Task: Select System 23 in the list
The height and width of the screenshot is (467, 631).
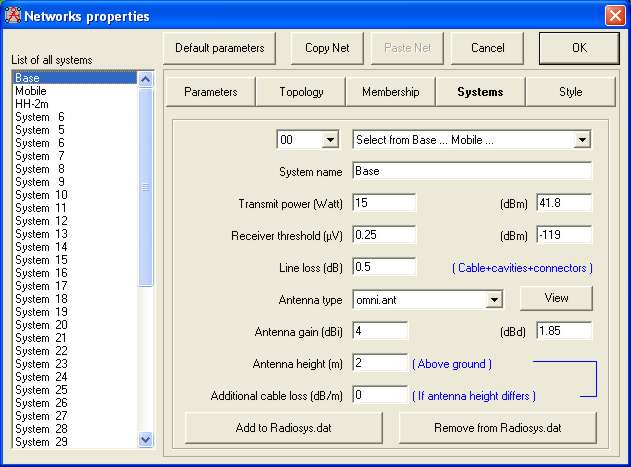Action: tap(75, 364)
